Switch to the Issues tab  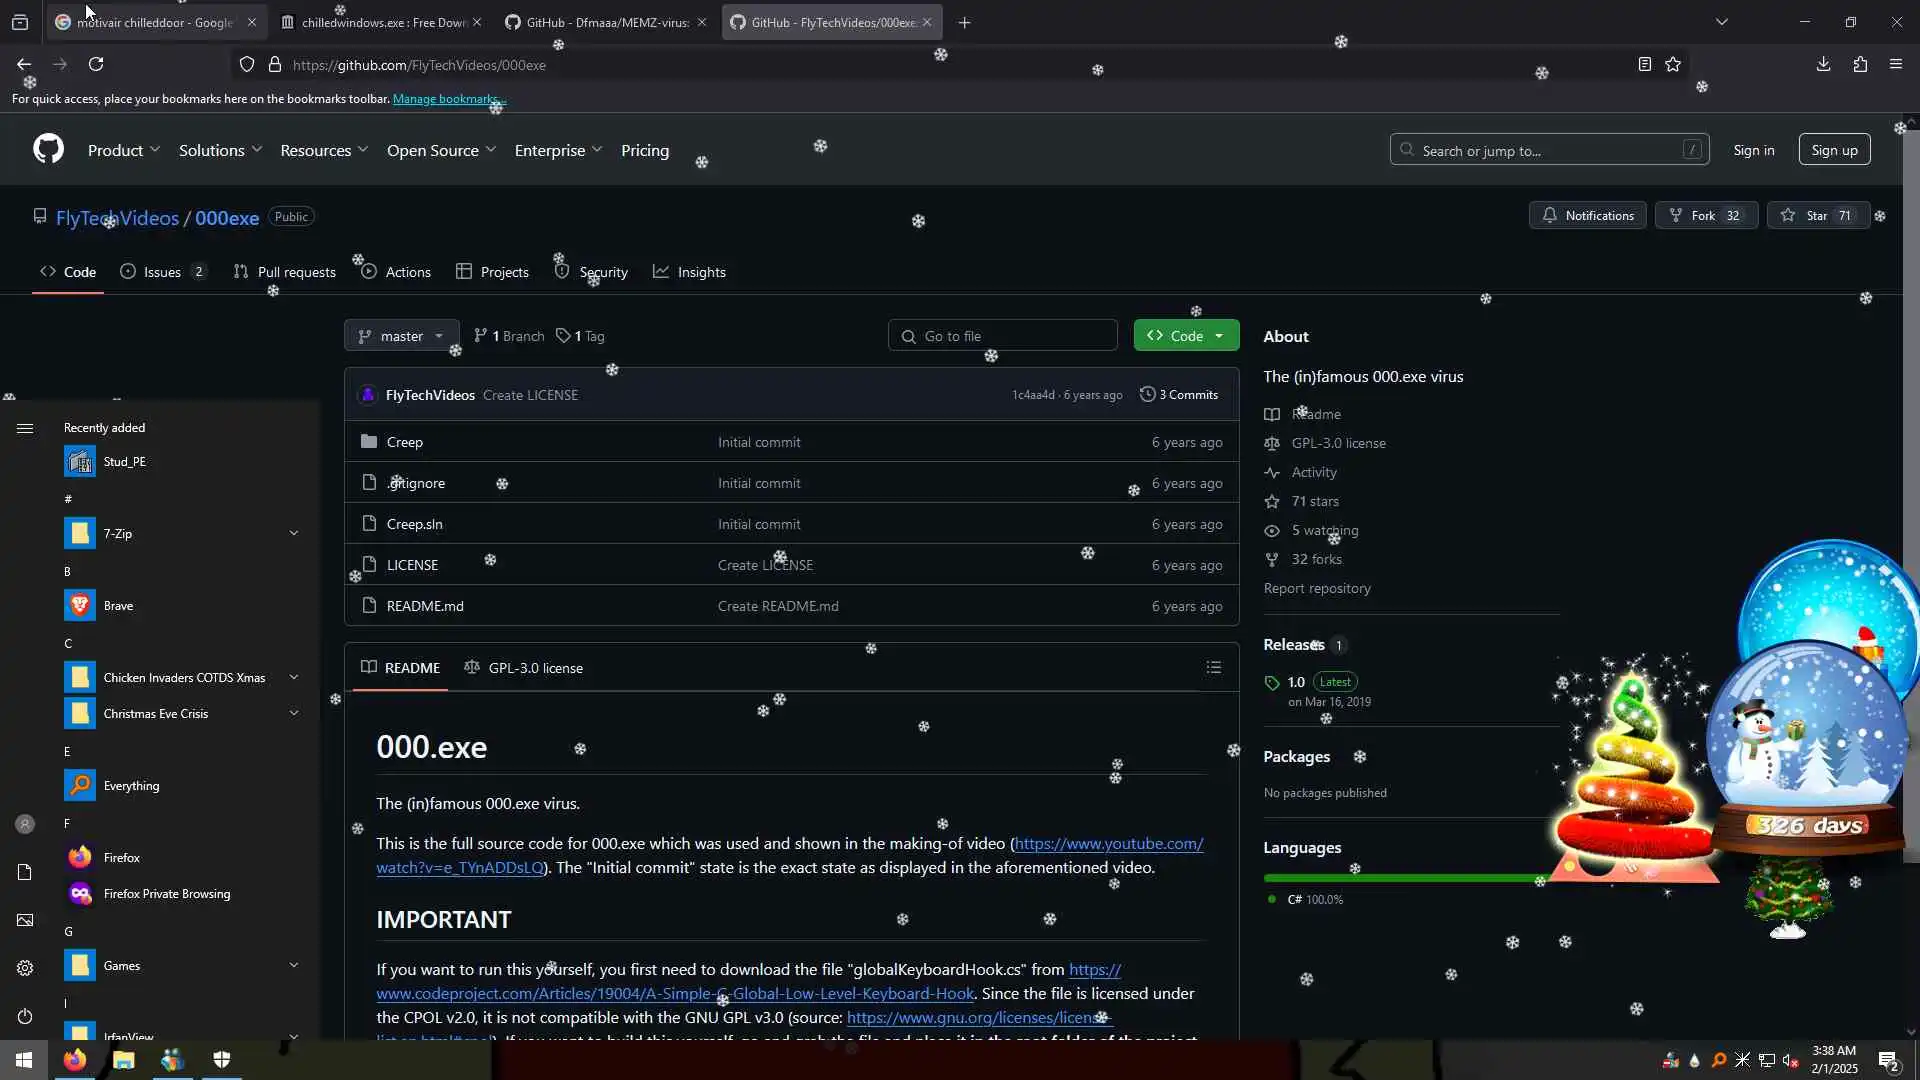click(x=162, y=272)
